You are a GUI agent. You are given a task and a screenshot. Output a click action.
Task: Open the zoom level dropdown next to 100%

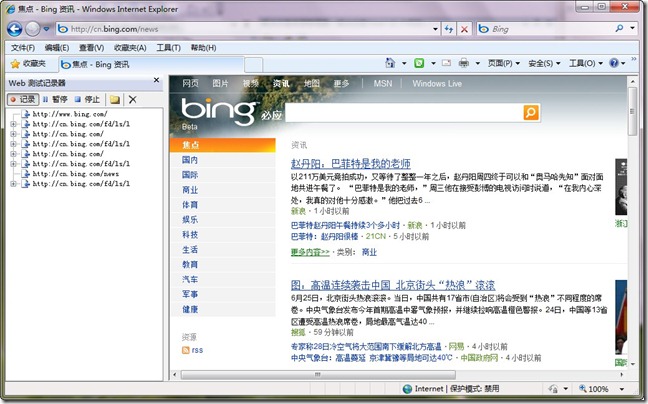pyautogui.click(x=622, y=389)
